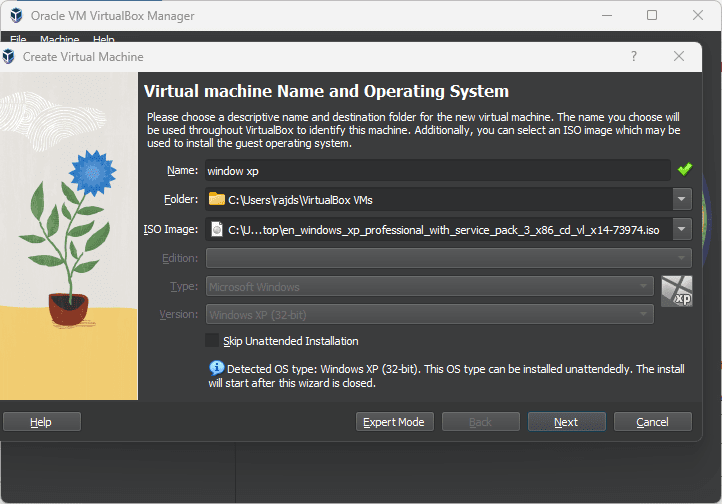Open the File menu
This screenshot has height=504, width=722.
pos(18,40)
